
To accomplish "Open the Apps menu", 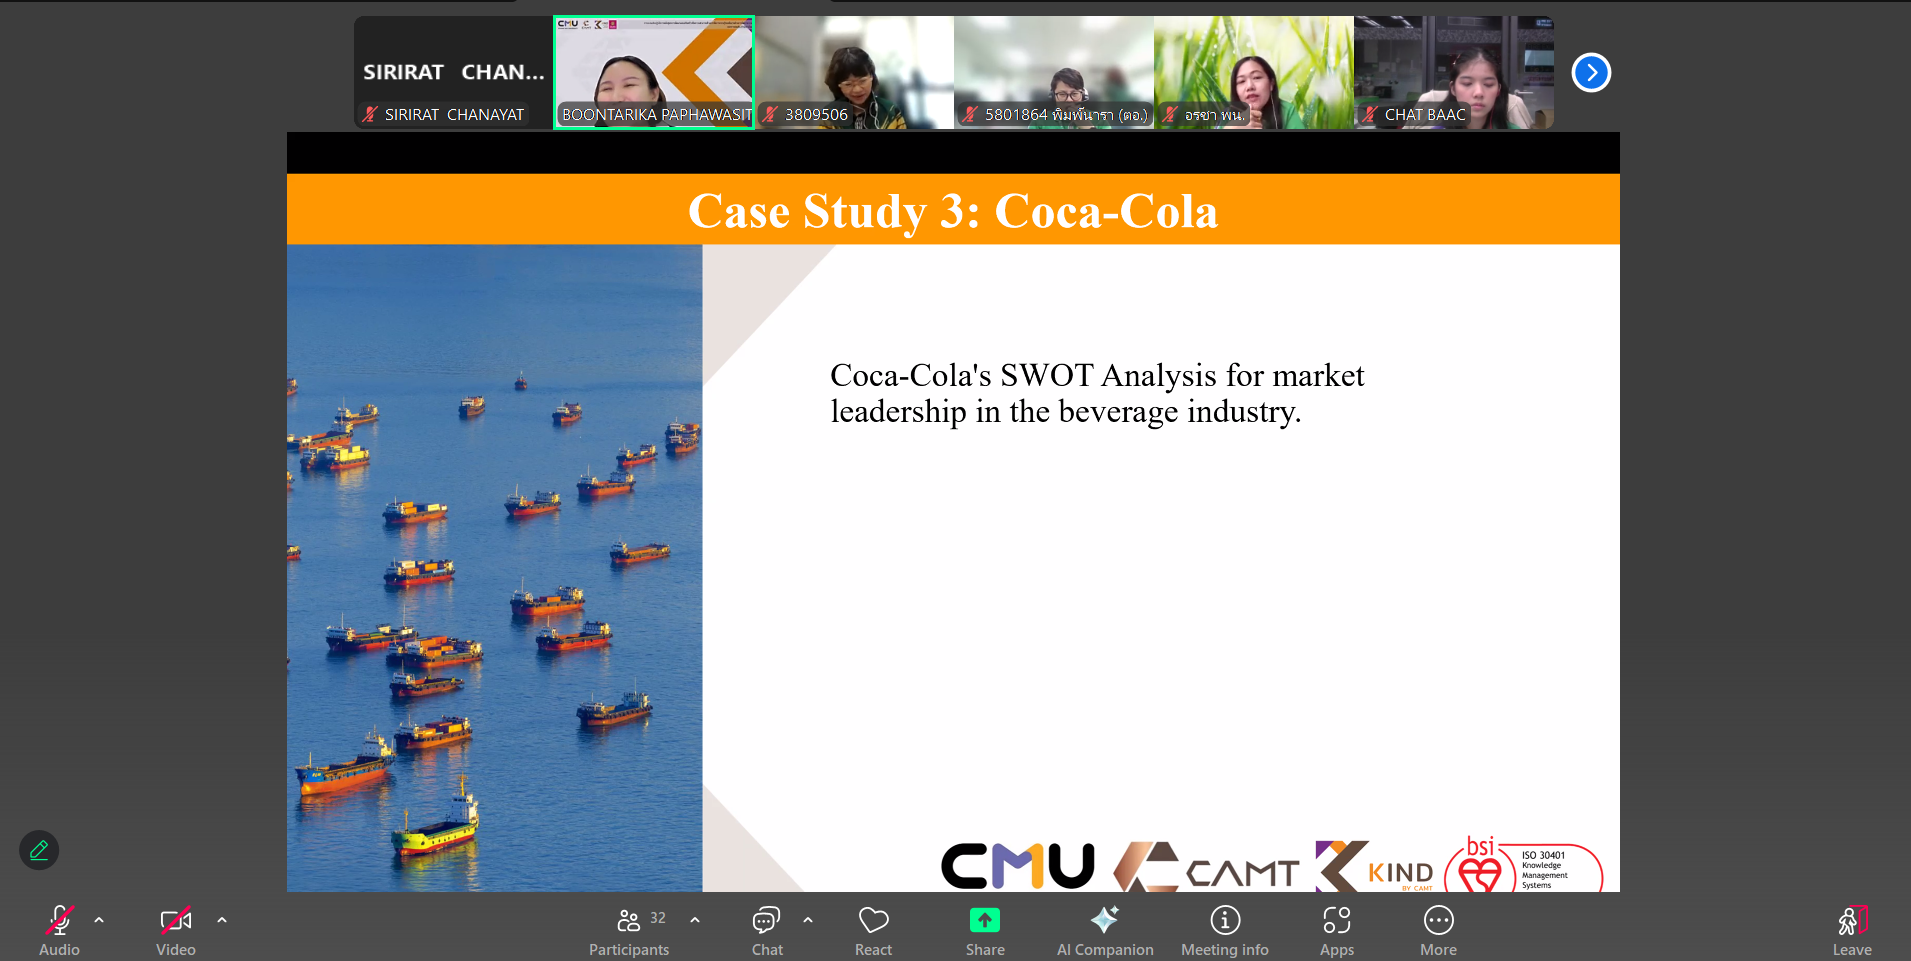I will [x=1336, y=930].
